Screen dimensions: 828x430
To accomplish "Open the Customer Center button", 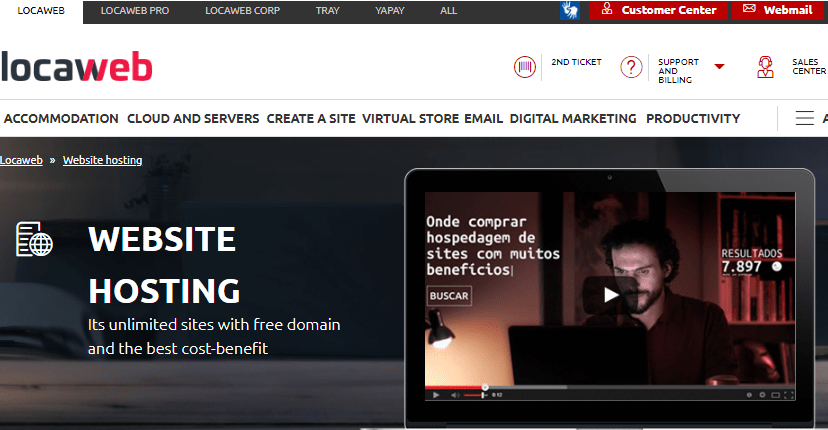I will click(658, 10).
